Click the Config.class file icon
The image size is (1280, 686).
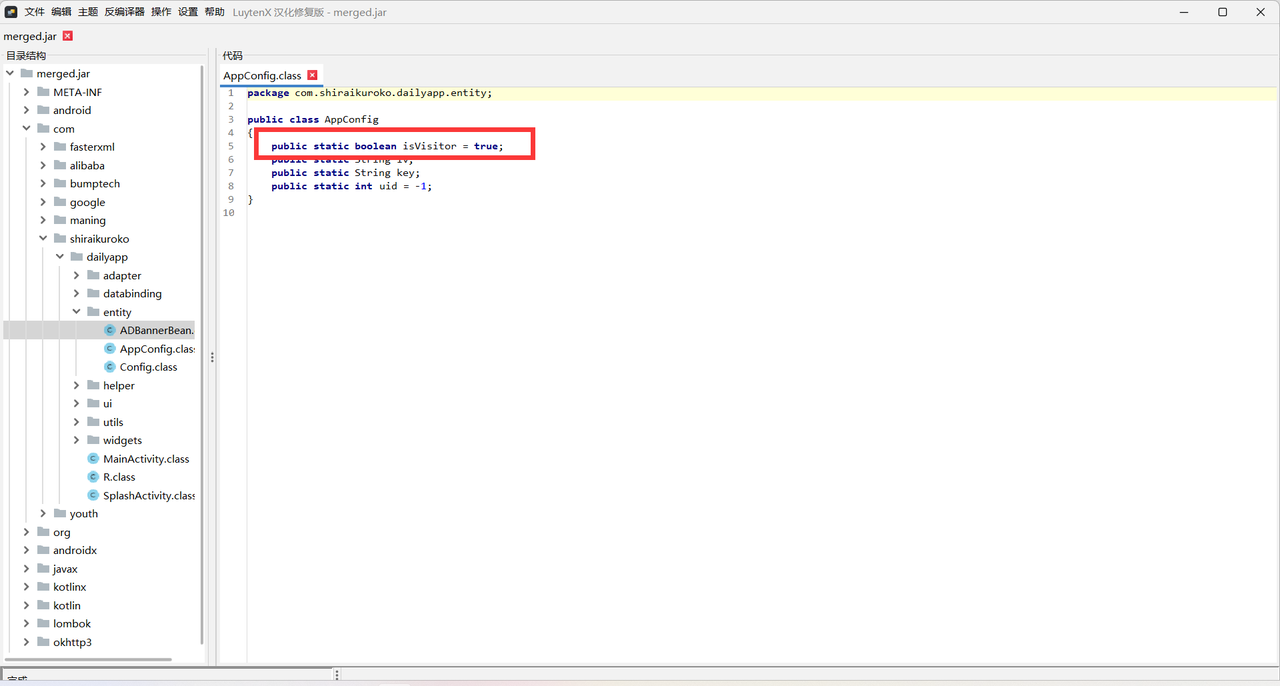point(110,367)
